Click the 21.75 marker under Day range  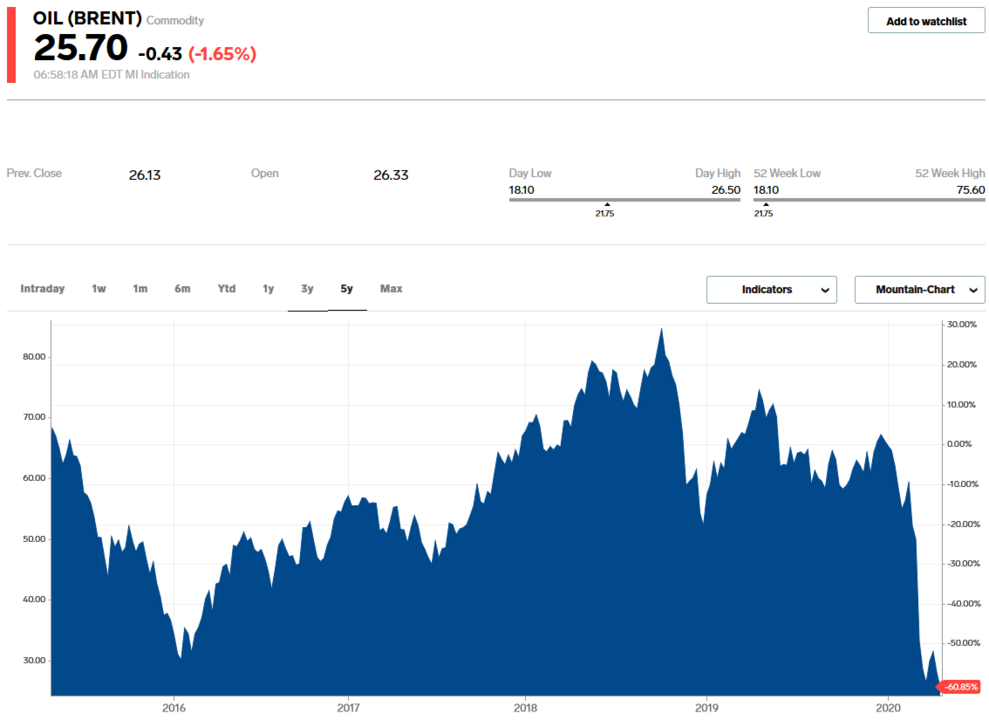[605, 211]
